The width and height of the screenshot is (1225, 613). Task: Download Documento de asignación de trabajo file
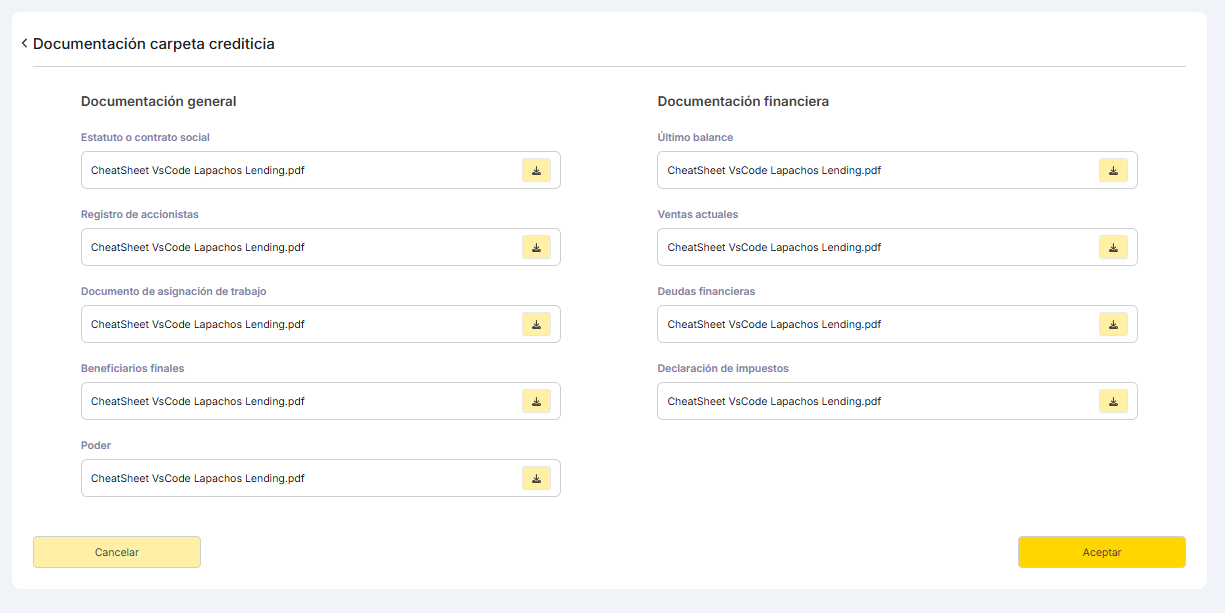[536, 324]
